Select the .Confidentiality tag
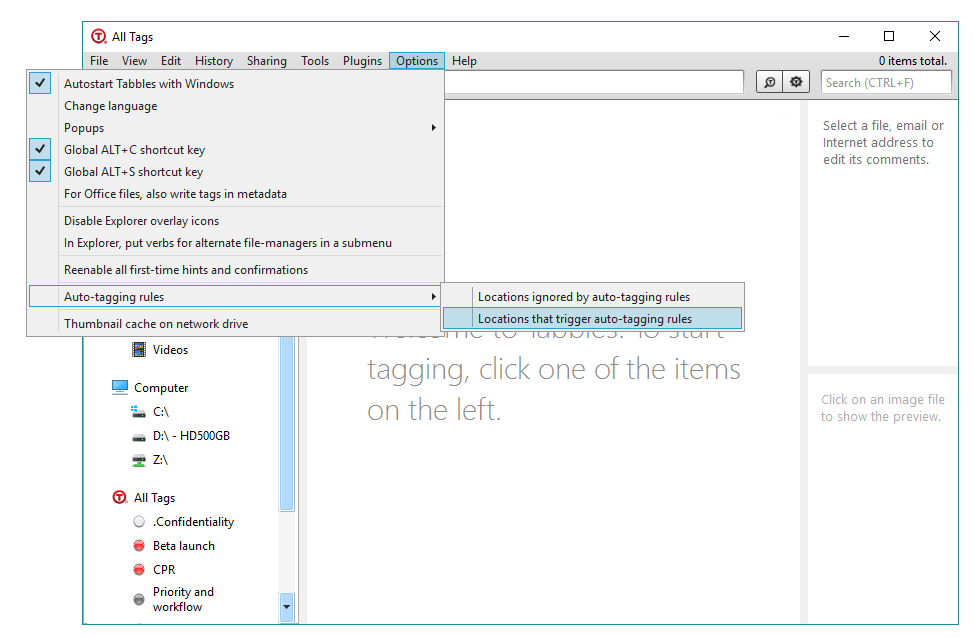The height and width of the screenshot is (638, 975). 193,522
